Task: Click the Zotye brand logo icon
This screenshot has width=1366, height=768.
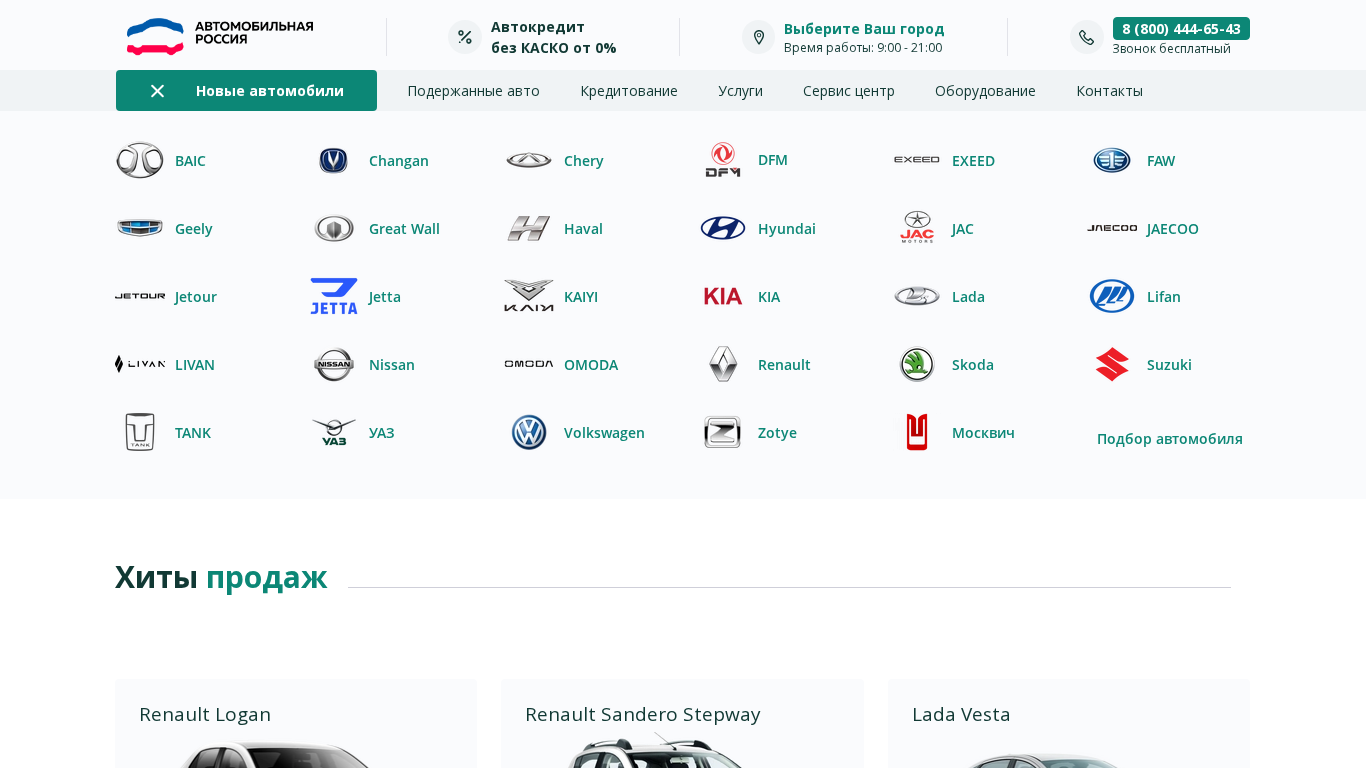Action: click(723, 432)
